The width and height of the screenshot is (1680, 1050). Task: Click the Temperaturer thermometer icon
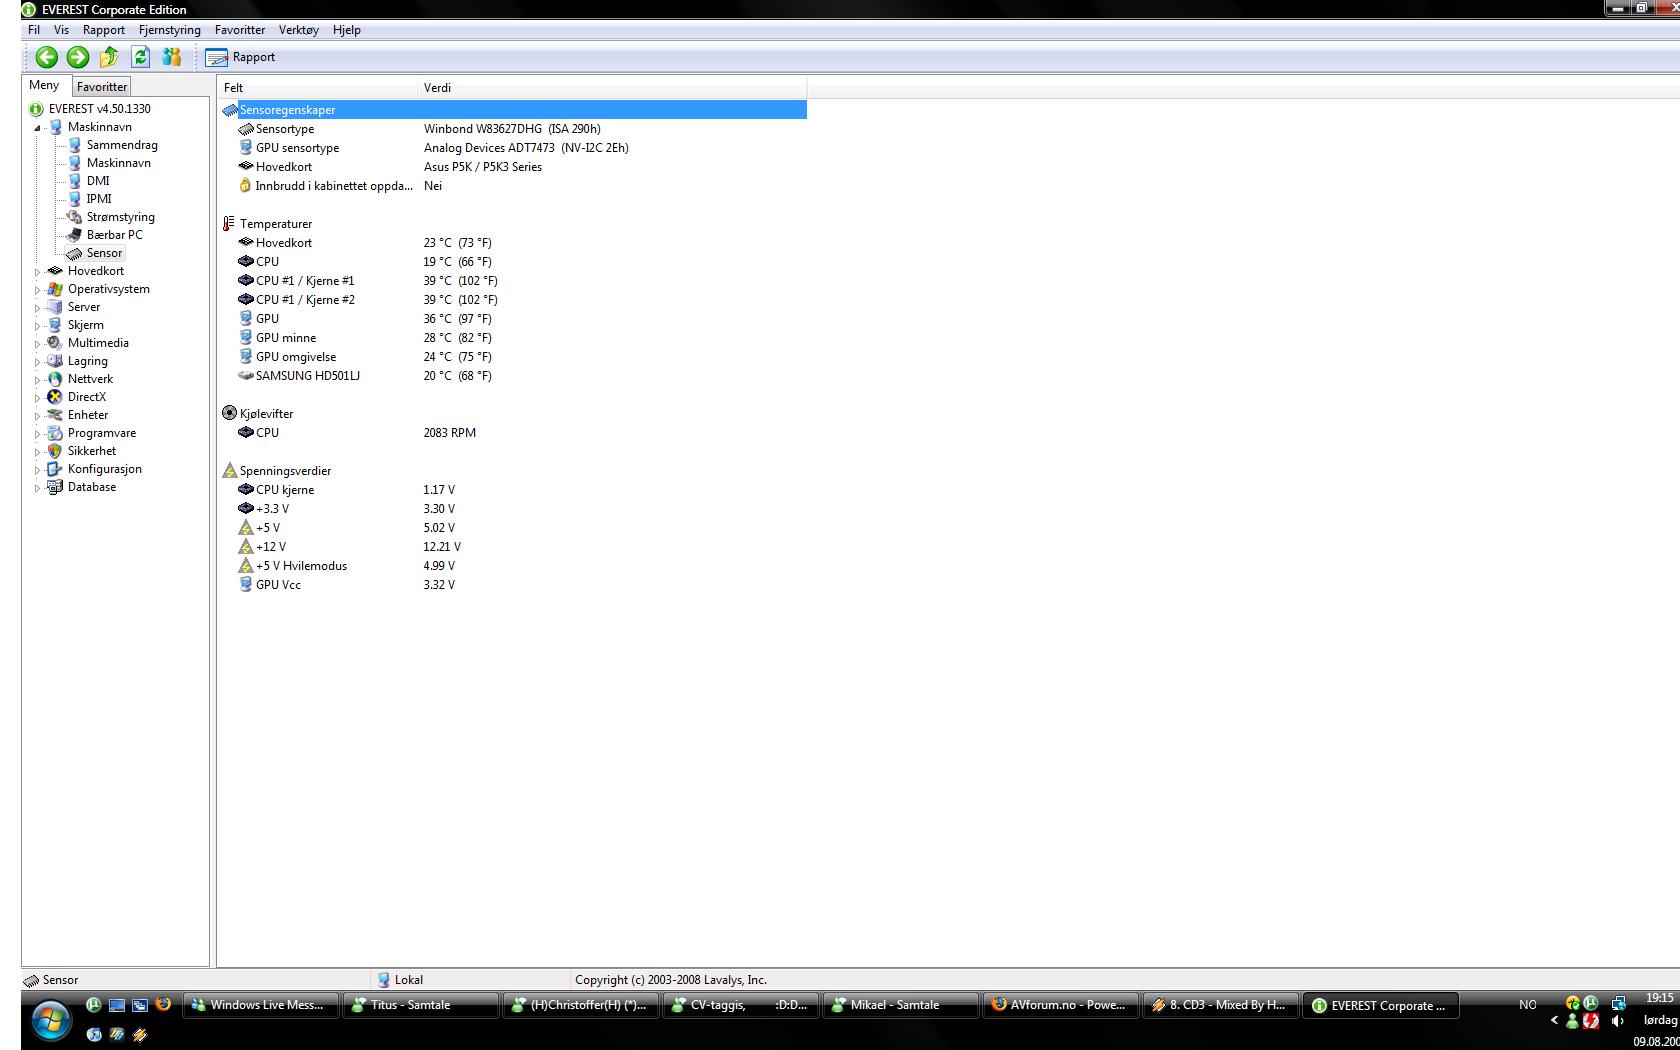tap(229, 224)
